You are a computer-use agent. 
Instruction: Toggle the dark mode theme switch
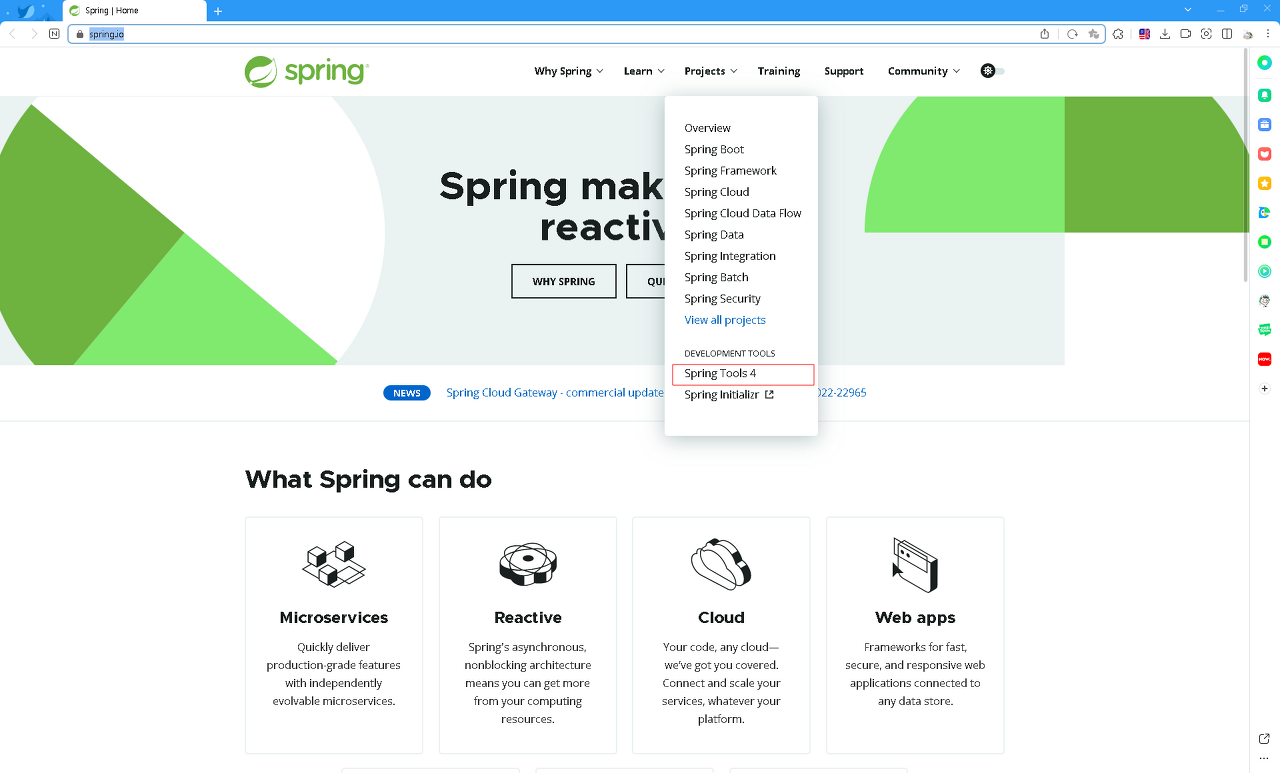coord(992,71)
